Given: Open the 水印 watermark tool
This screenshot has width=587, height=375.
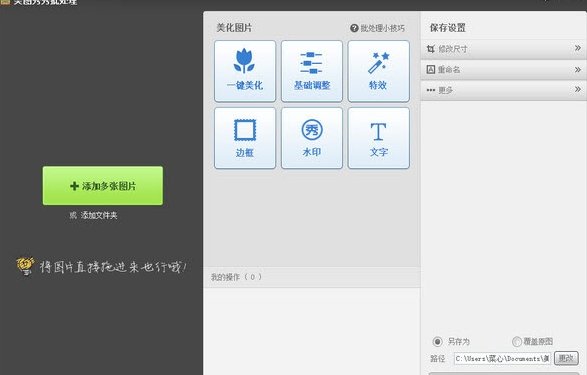Looking at the screenshot, I should point(311,138).
